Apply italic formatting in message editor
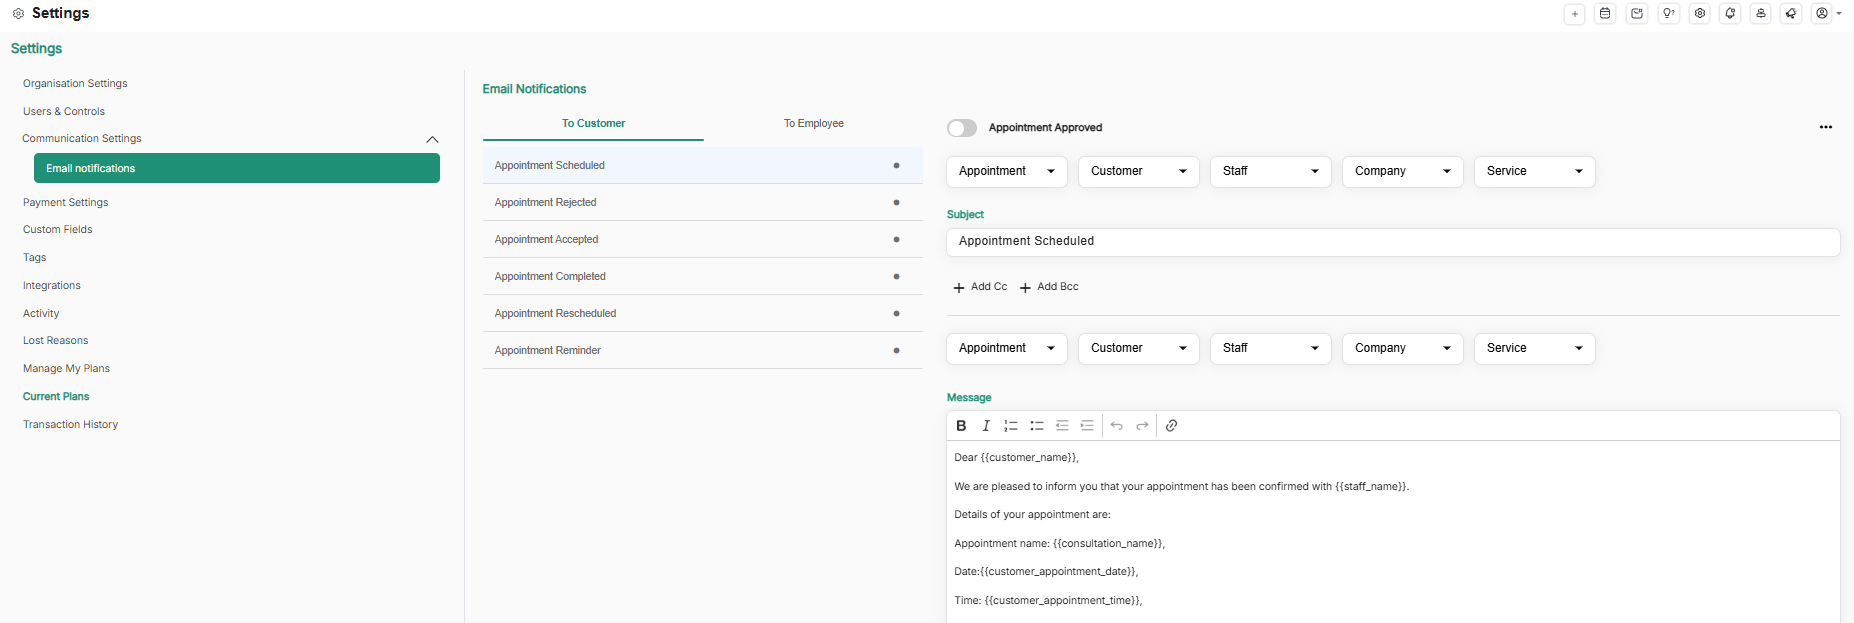 click(986, 426)
